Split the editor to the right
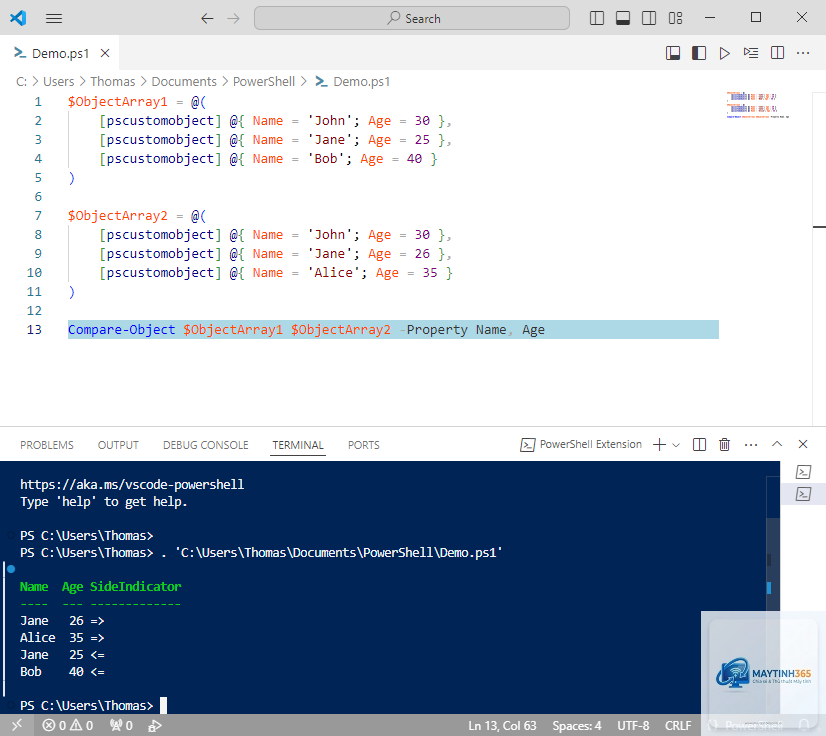The height and width of the screenshot is (736, 826). click(777, 53)
